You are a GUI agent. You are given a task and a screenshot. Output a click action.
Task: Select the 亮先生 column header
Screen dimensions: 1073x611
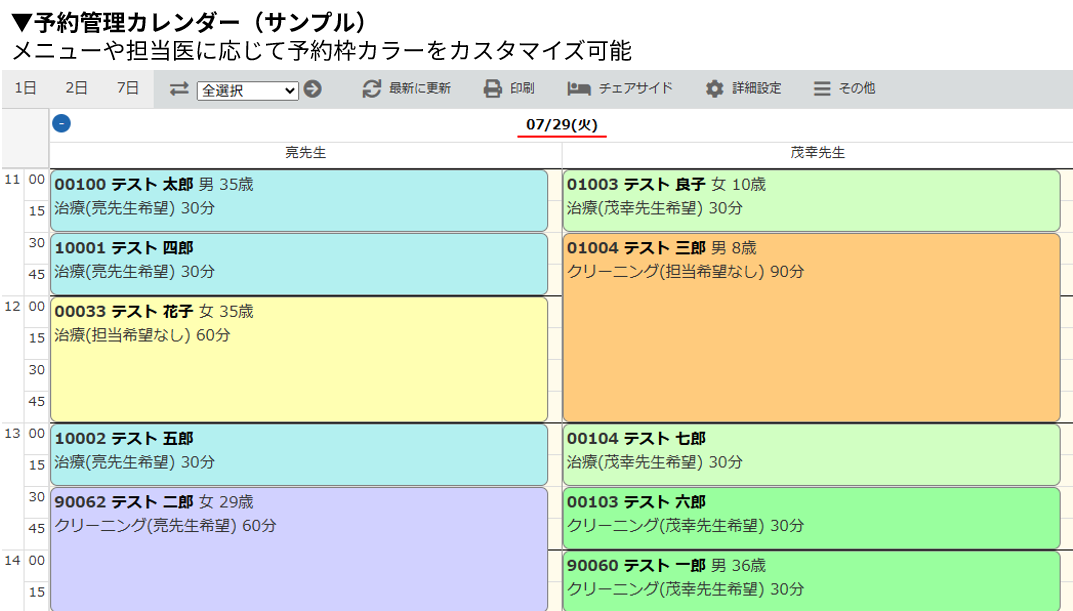[306, 153]
